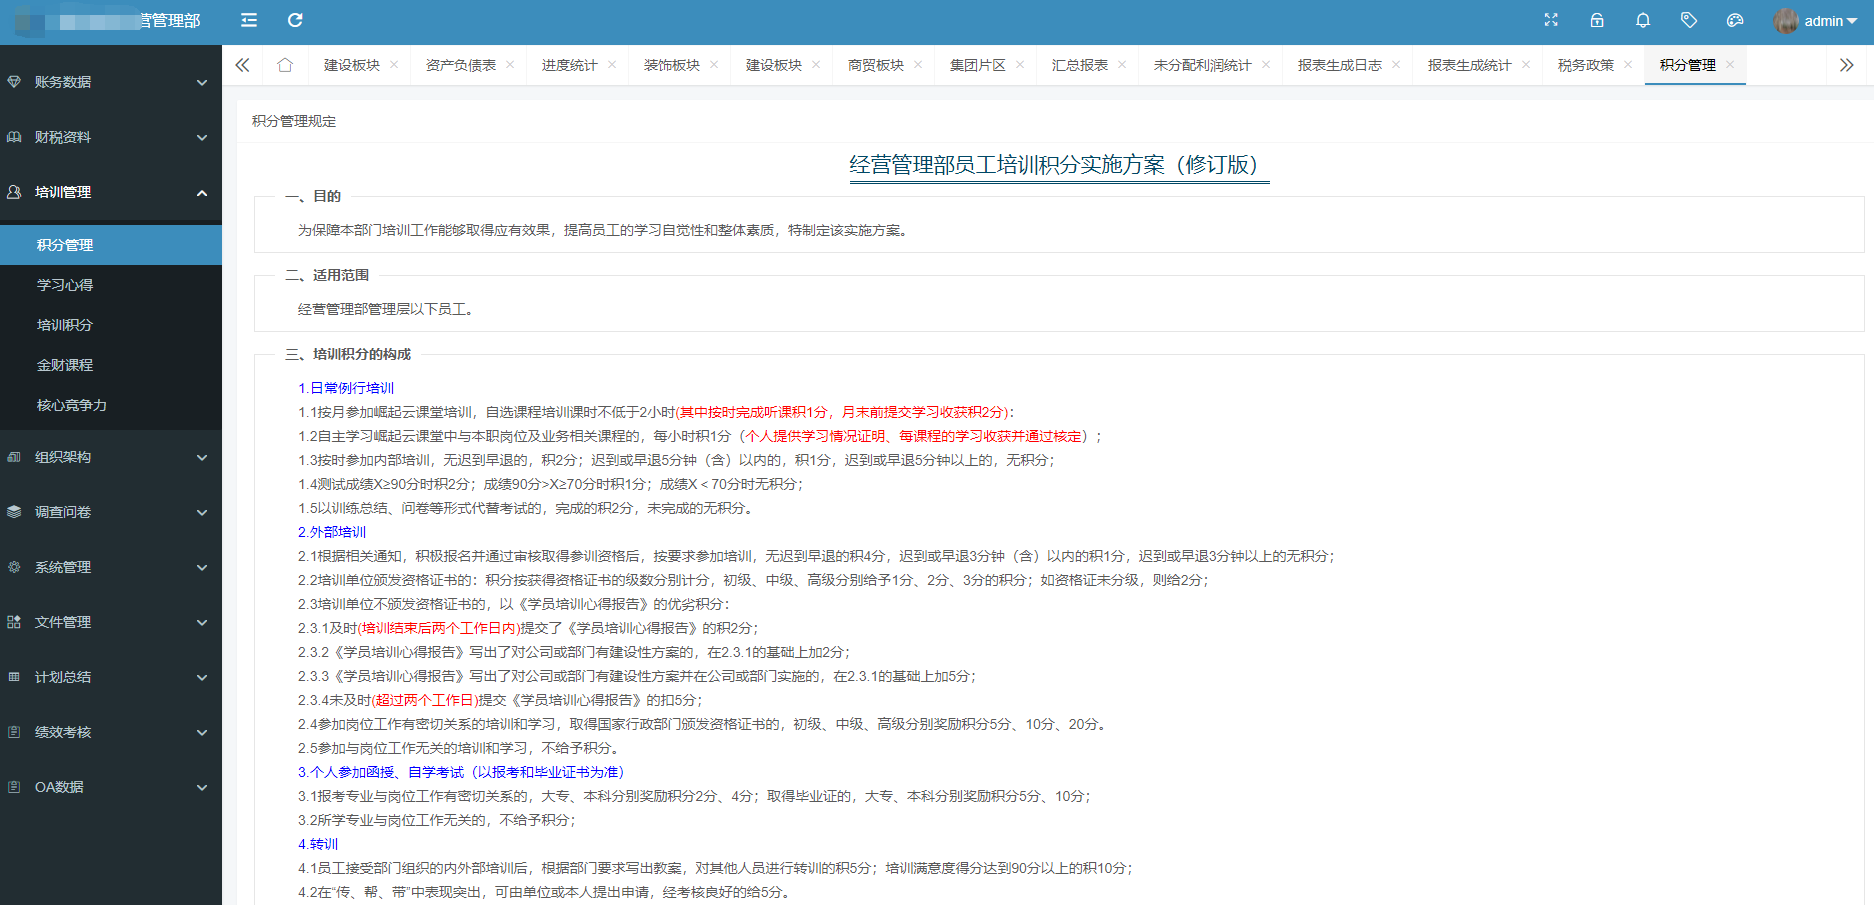Switch to the 税务政策 tab
This screenshot has width=1874, height=905.
coord(1585,65)
